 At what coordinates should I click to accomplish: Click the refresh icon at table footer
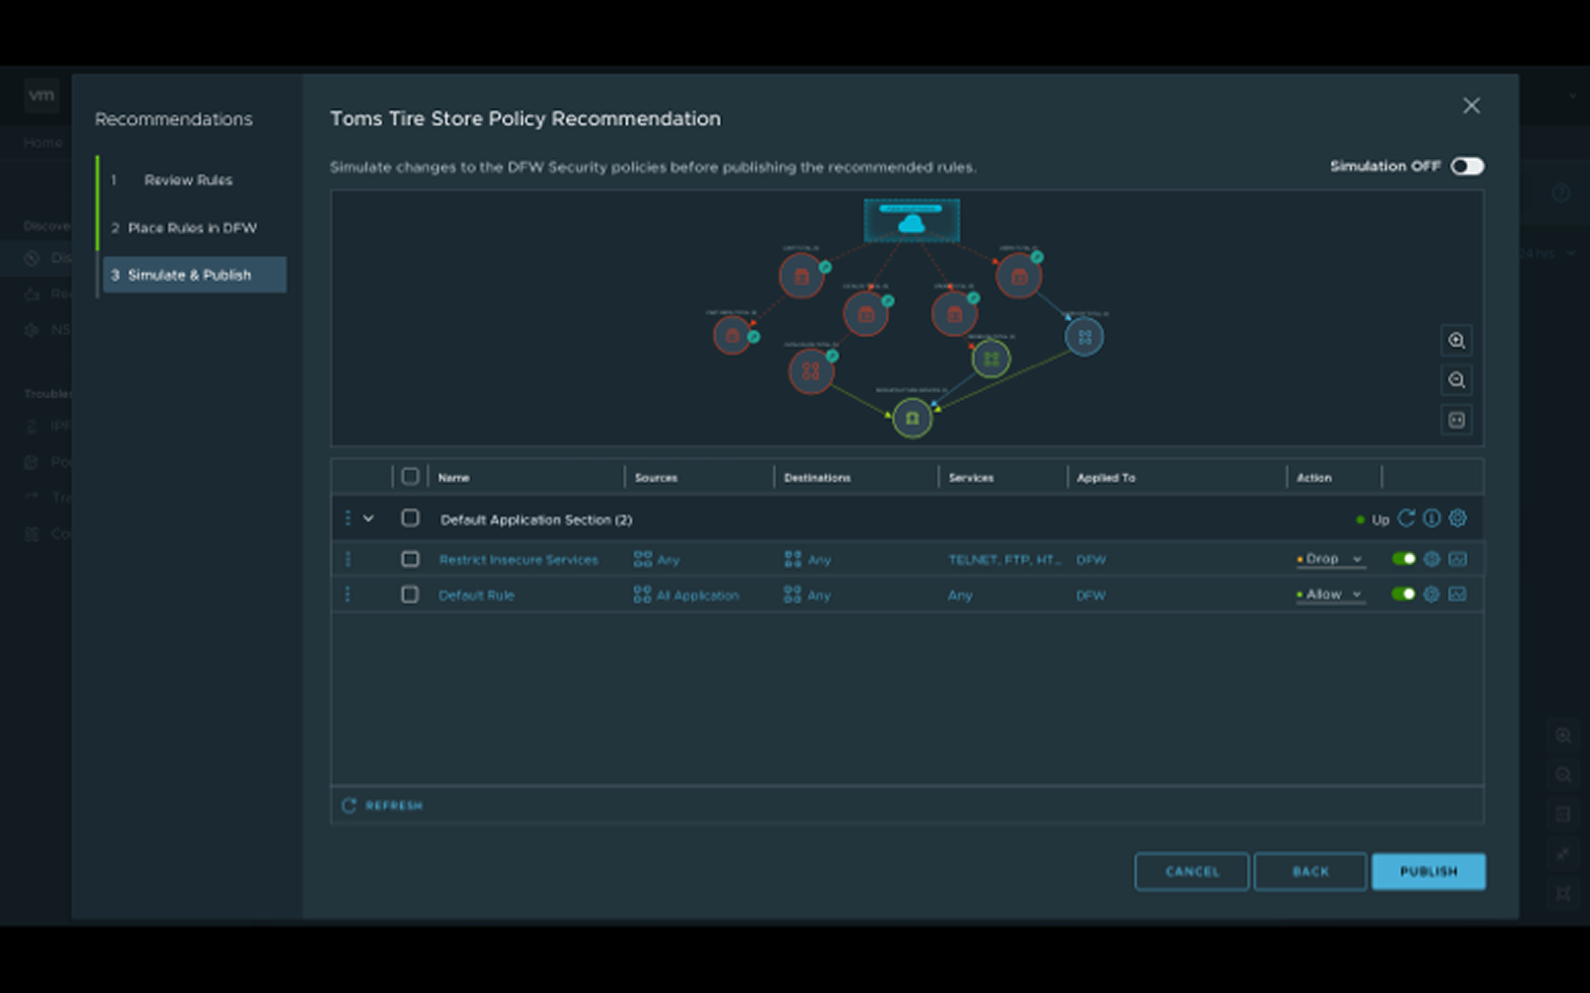349,805
